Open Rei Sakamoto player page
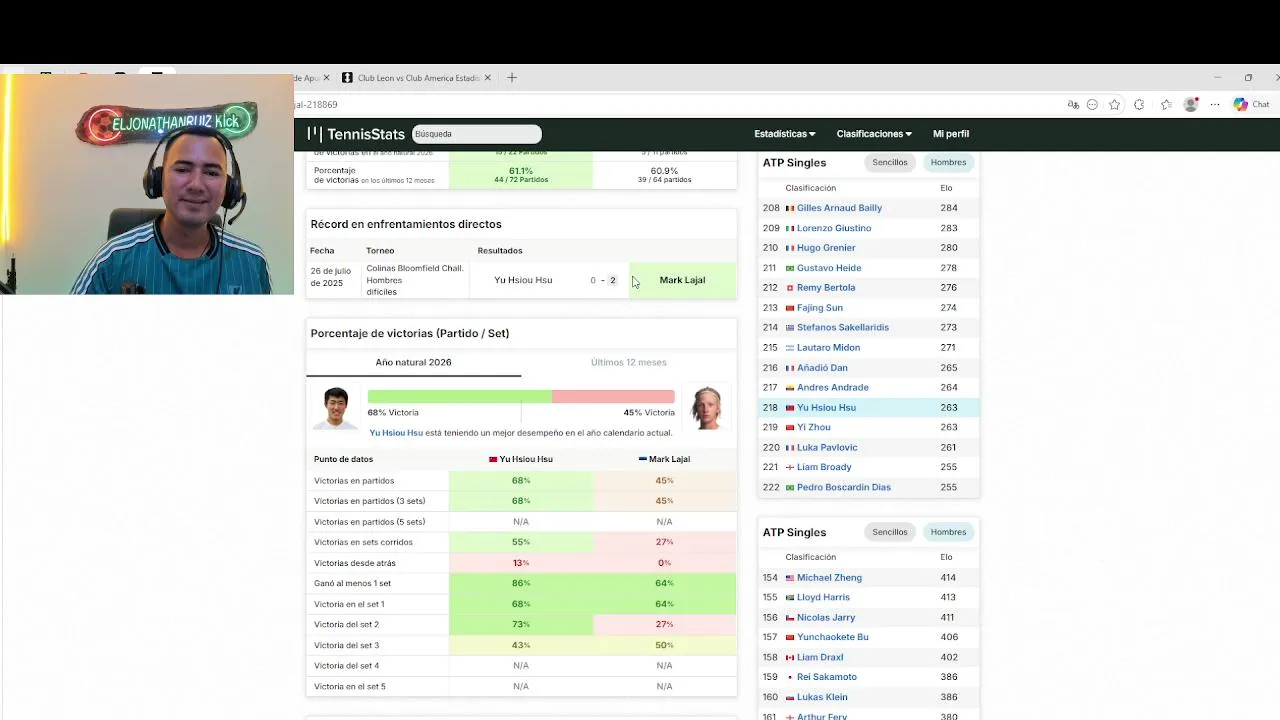Screen dimensions: 1280x720 (x=827, y=677)
